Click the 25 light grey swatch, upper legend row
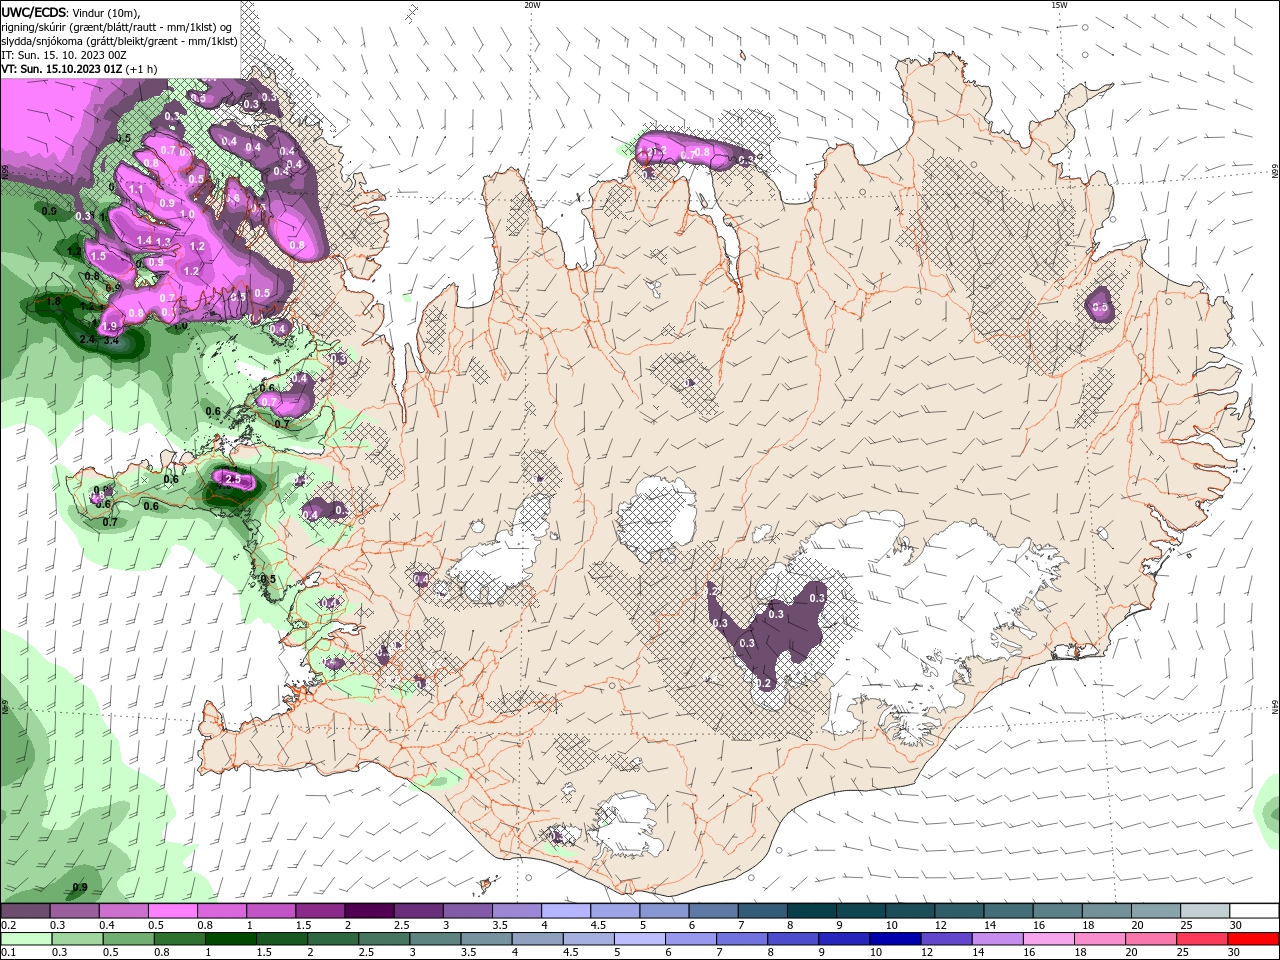The height and width of the screenshot is (960, 1280). point(1206,911)
